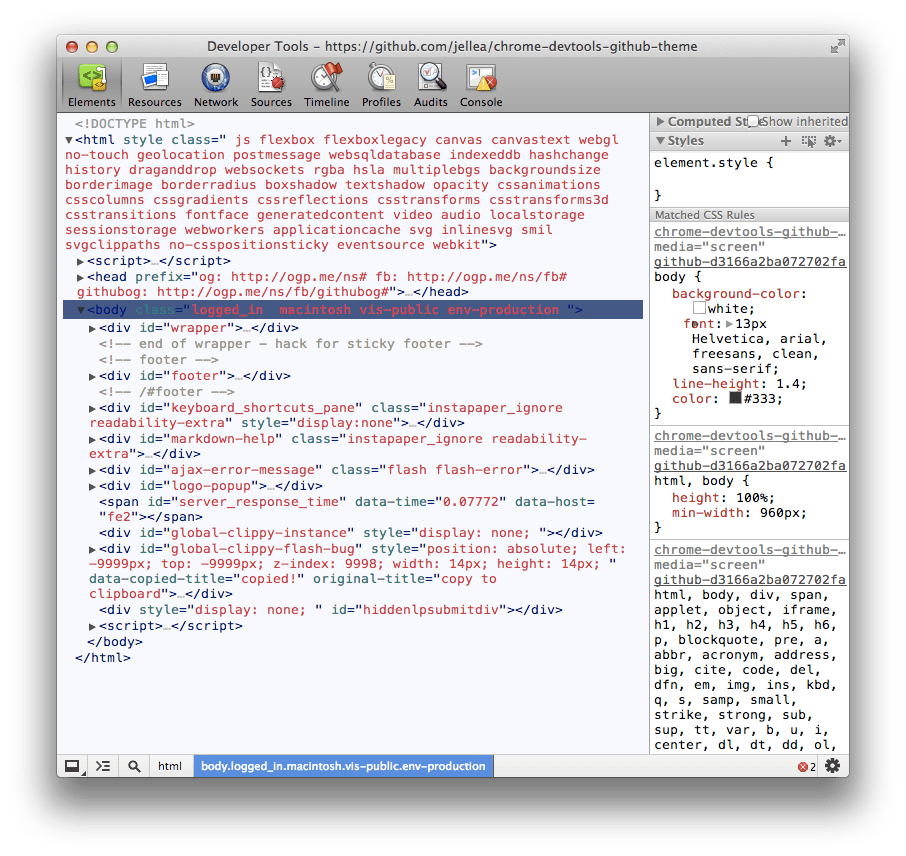Open DevTools settings gear at bottom right
The height and width of the screenshot is (856, 906).
point(833,766)
